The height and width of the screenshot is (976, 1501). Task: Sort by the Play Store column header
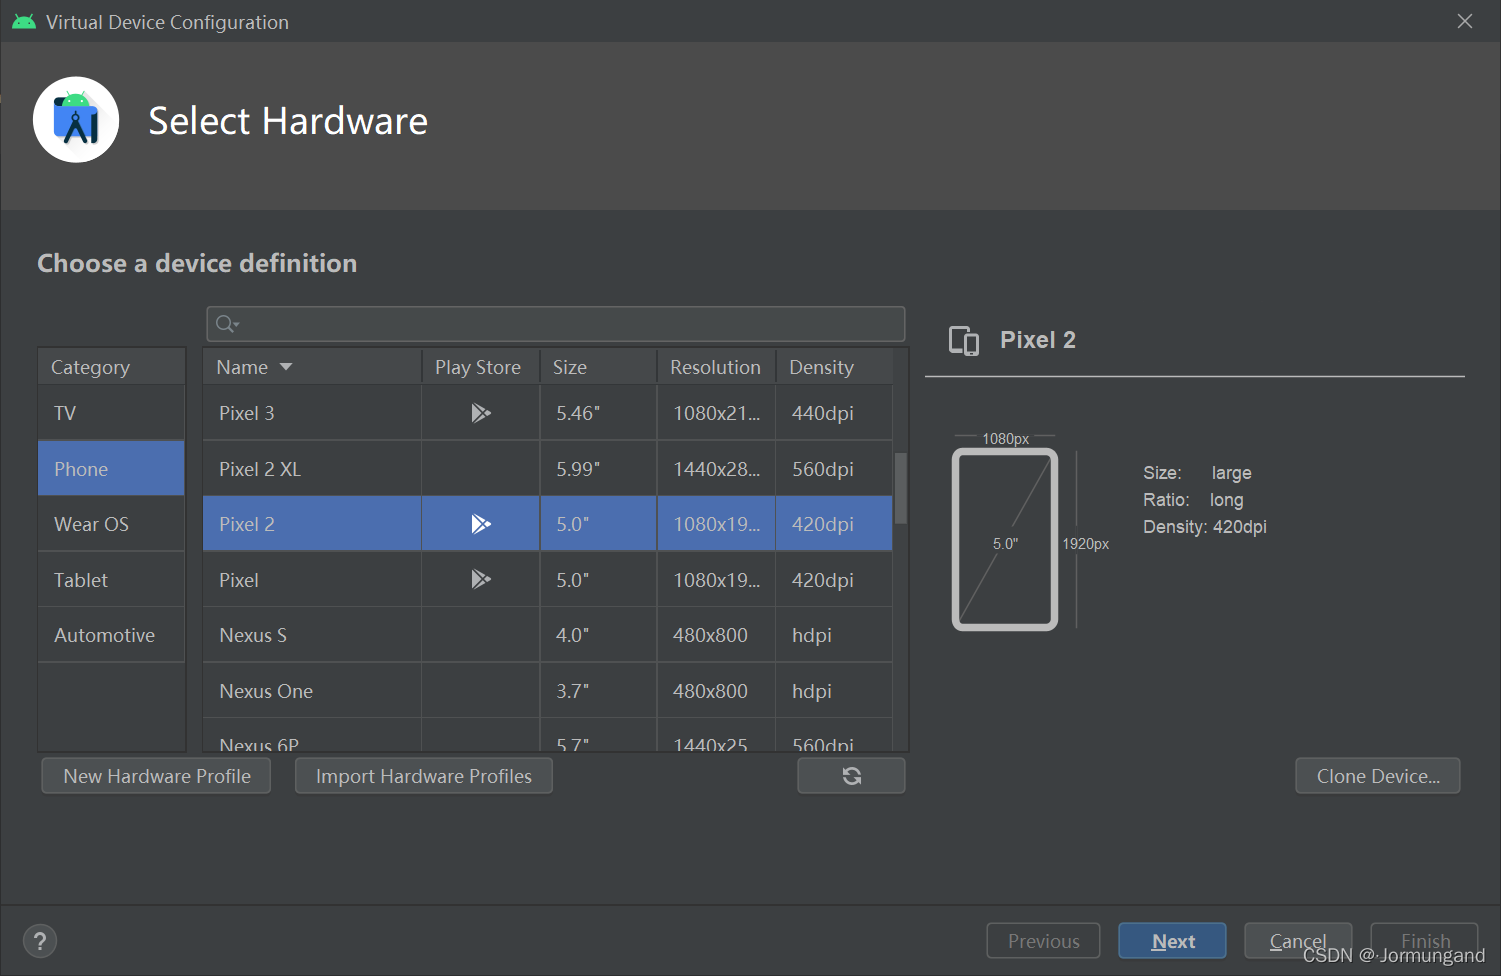coord(480,367)
